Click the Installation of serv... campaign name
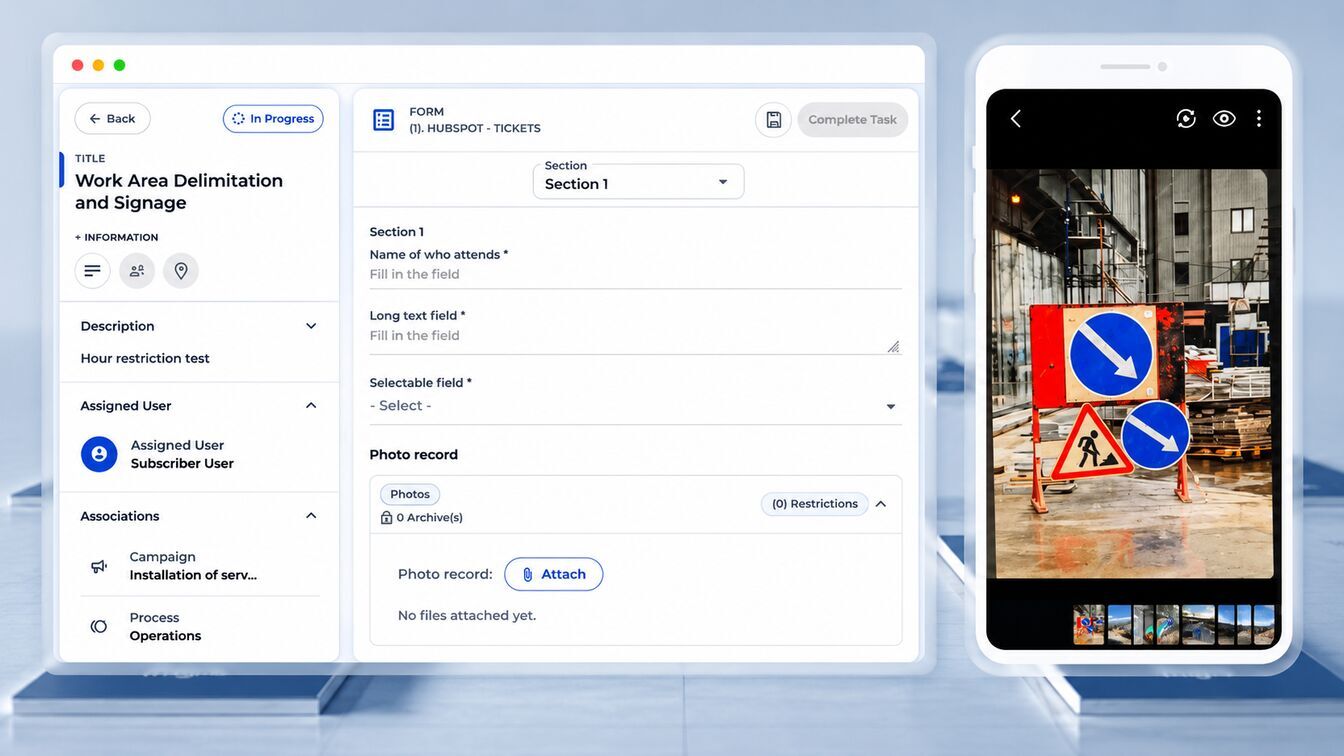Viewport: 1344px width, 756px height. (x=193, y=575)
